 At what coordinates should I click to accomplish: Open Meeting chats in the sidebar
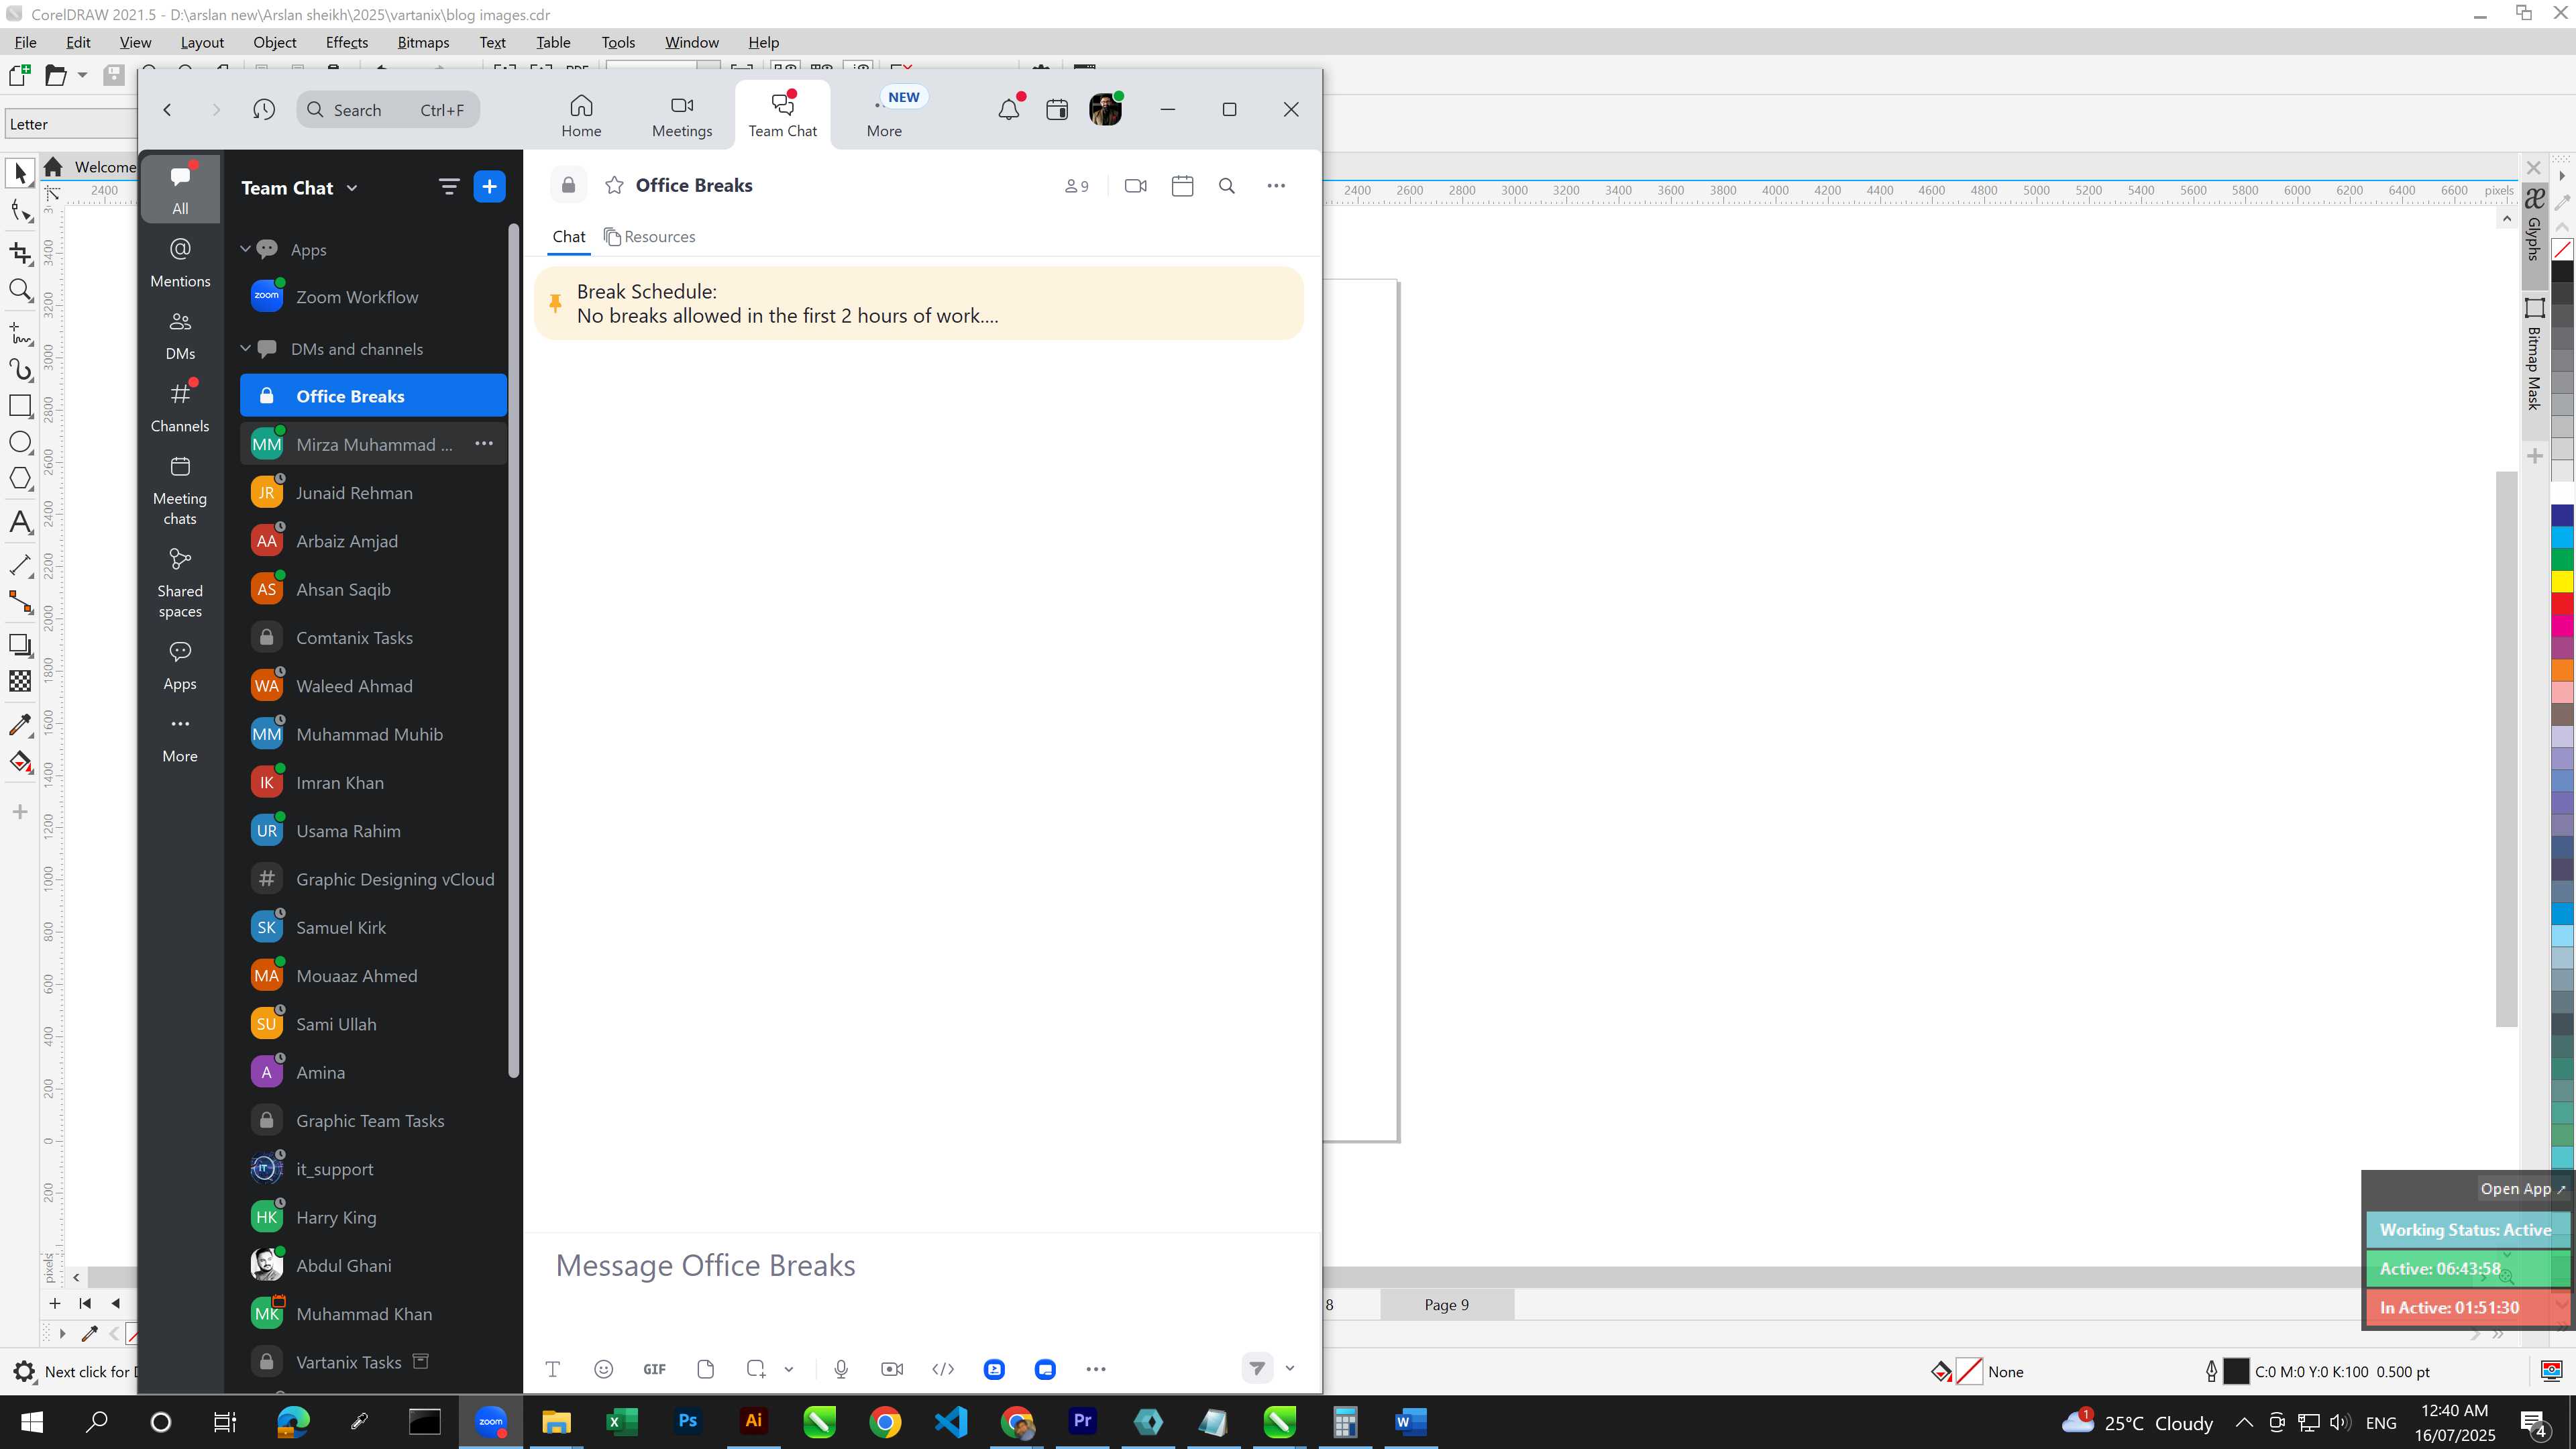click(x=180, y=491)
